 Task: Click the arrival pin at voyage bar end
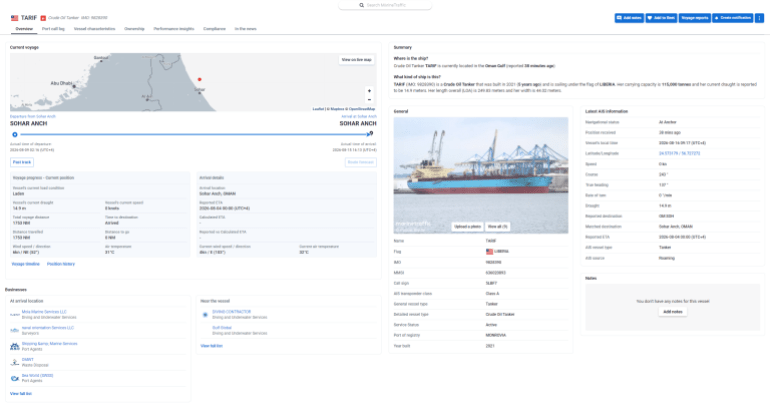[x=371, y=133]
